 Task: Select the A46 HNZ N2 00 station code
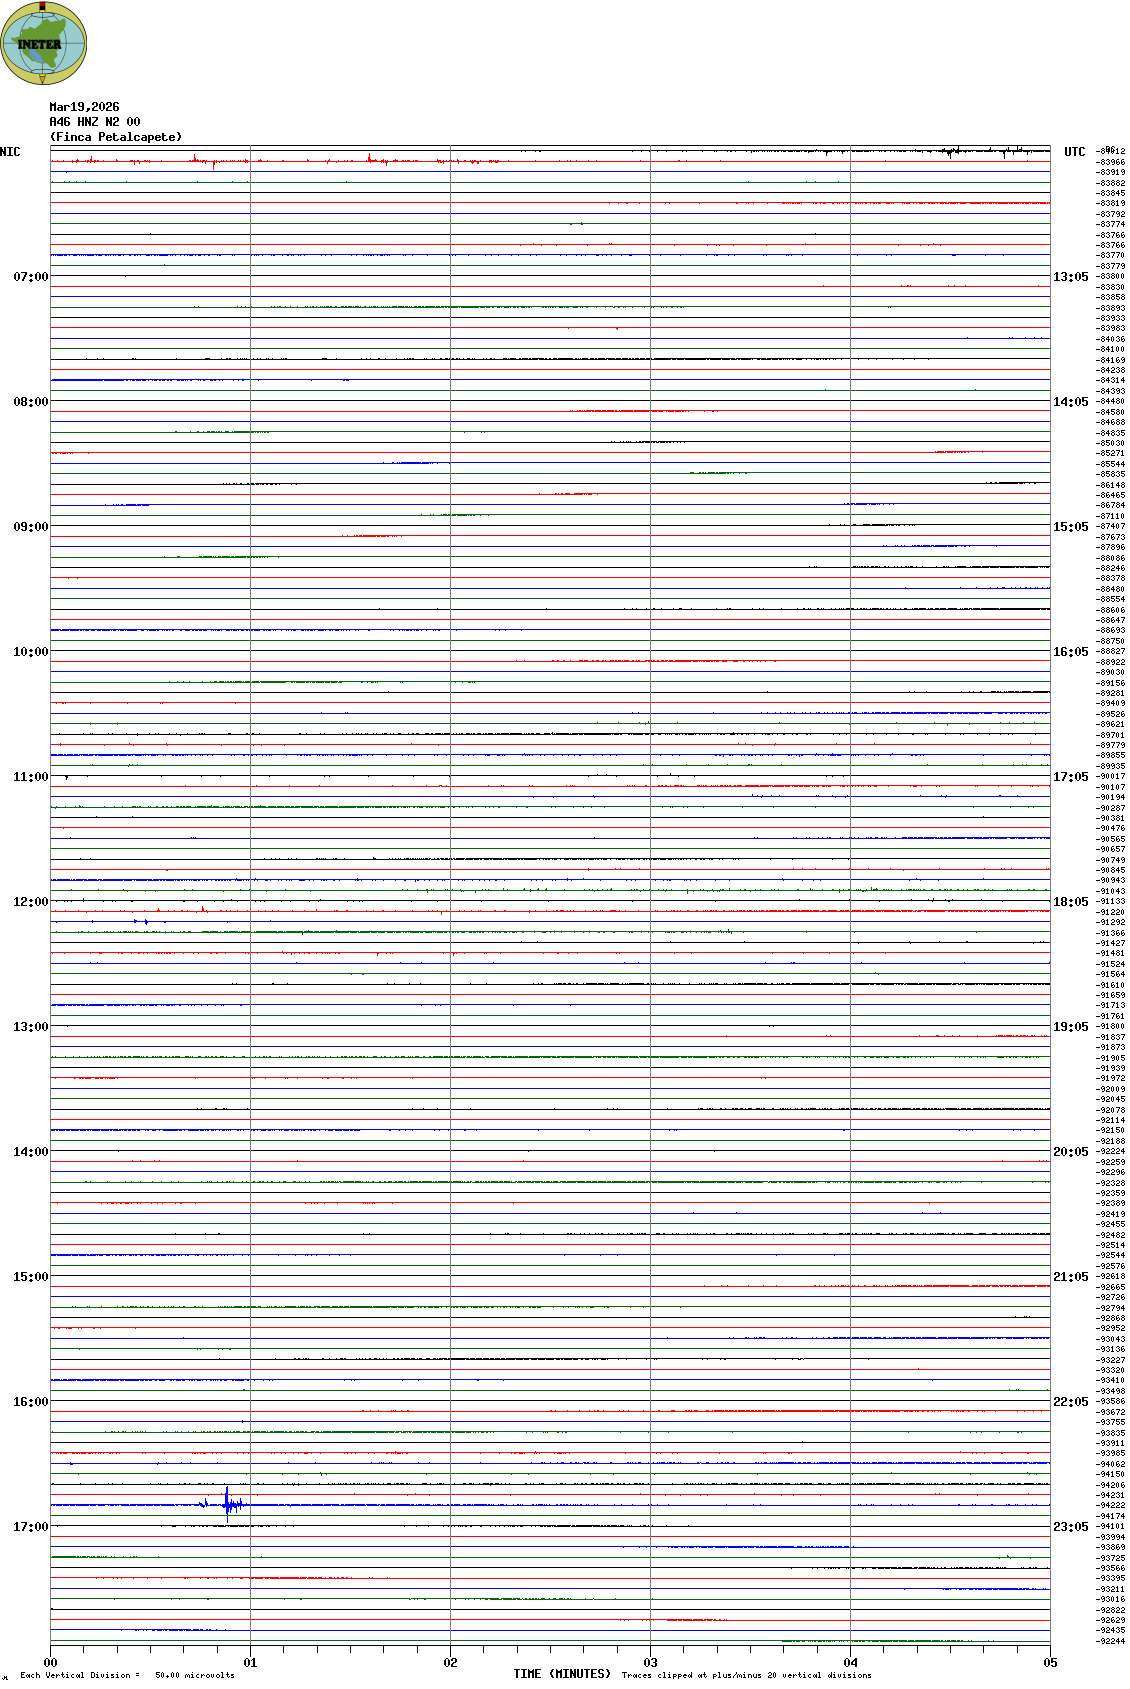coord(95,122)
